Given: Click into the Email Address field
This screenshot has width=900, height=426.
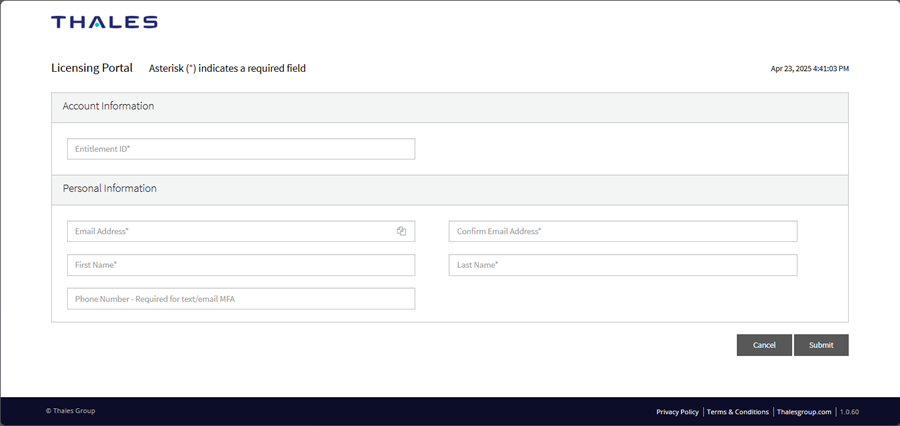Looking at the screenshot, I should coord(230,231).
